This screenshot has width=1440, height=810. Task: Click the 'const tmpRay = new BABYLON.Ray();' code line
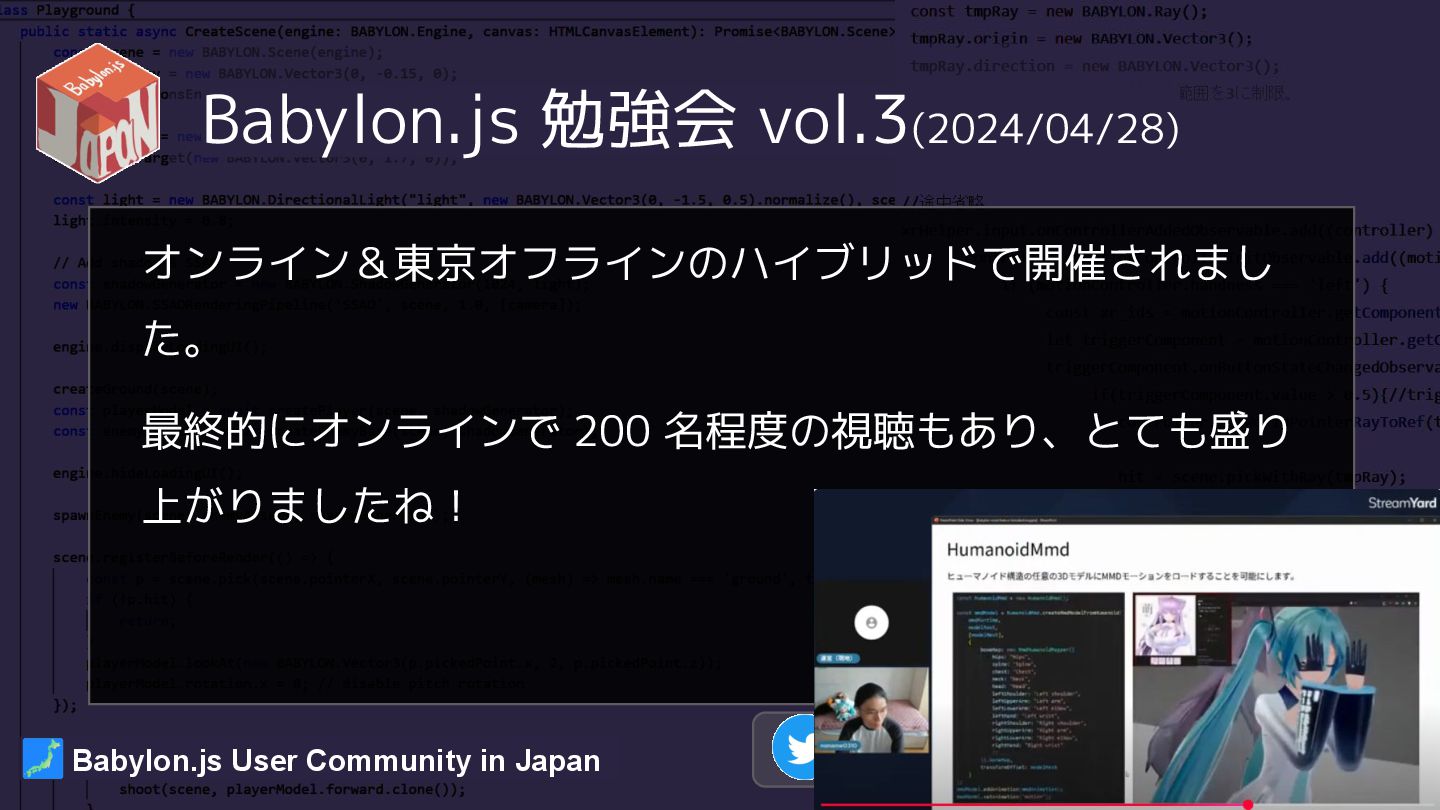[x=1059, y=12]
